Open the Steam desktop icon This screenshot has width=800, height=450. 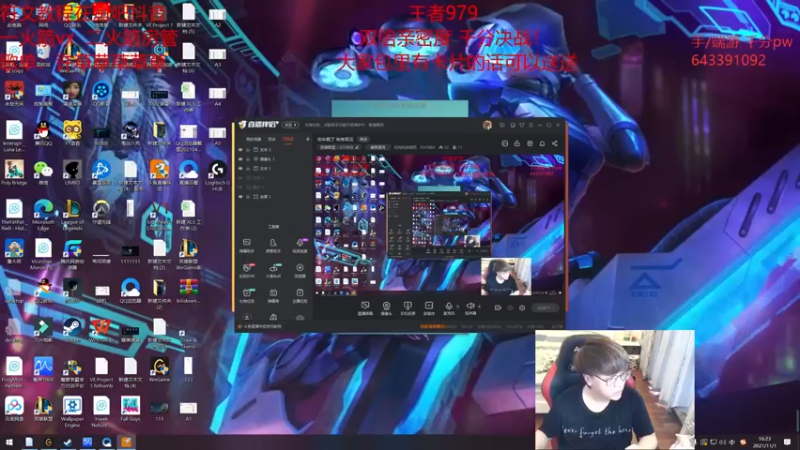tap(72, 330)
